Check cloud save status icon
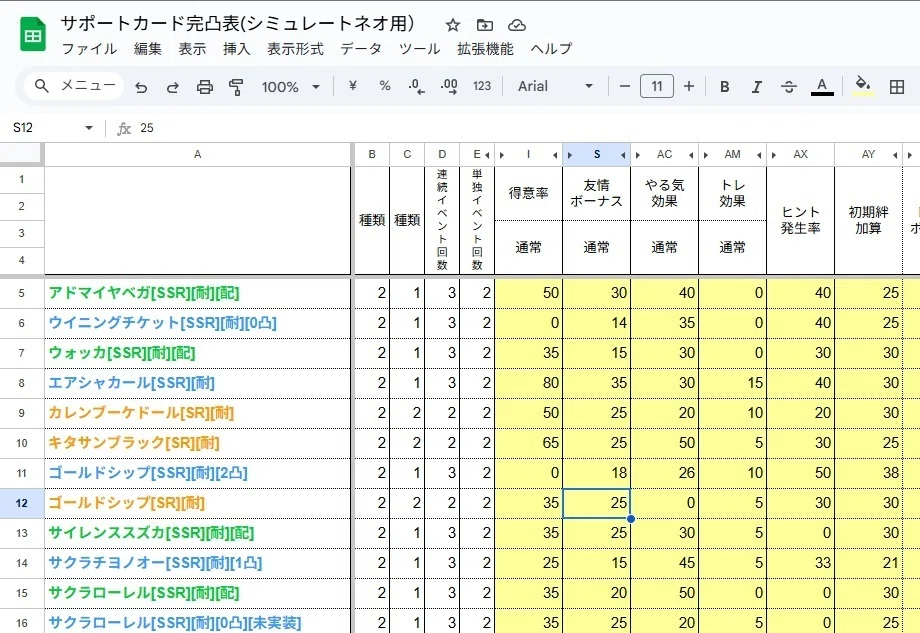920x633 pixels. (x=516, y=25)
